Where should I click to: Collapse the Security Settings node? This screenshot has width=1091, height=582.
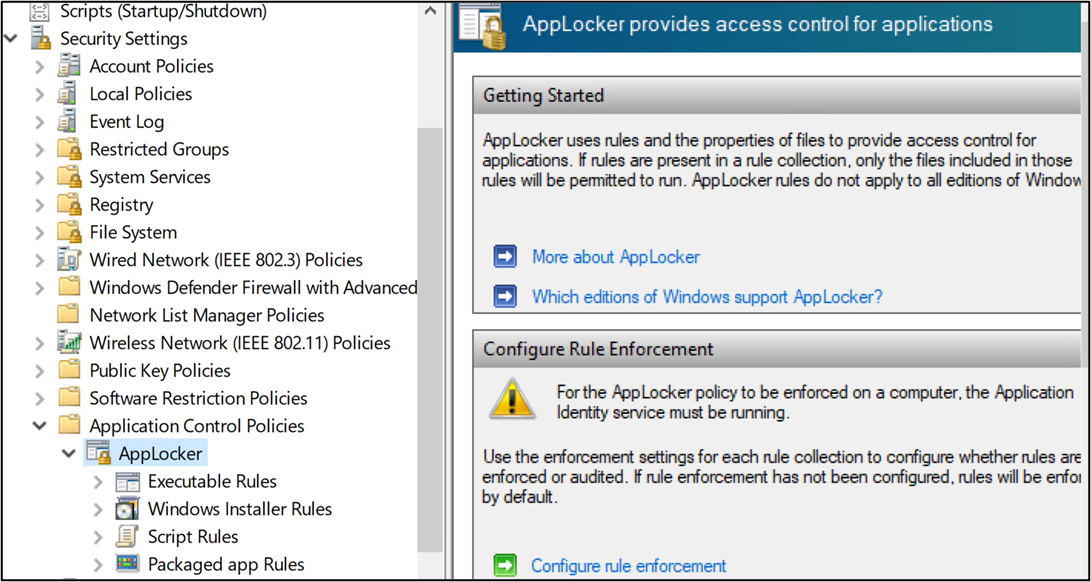point(10,38)
